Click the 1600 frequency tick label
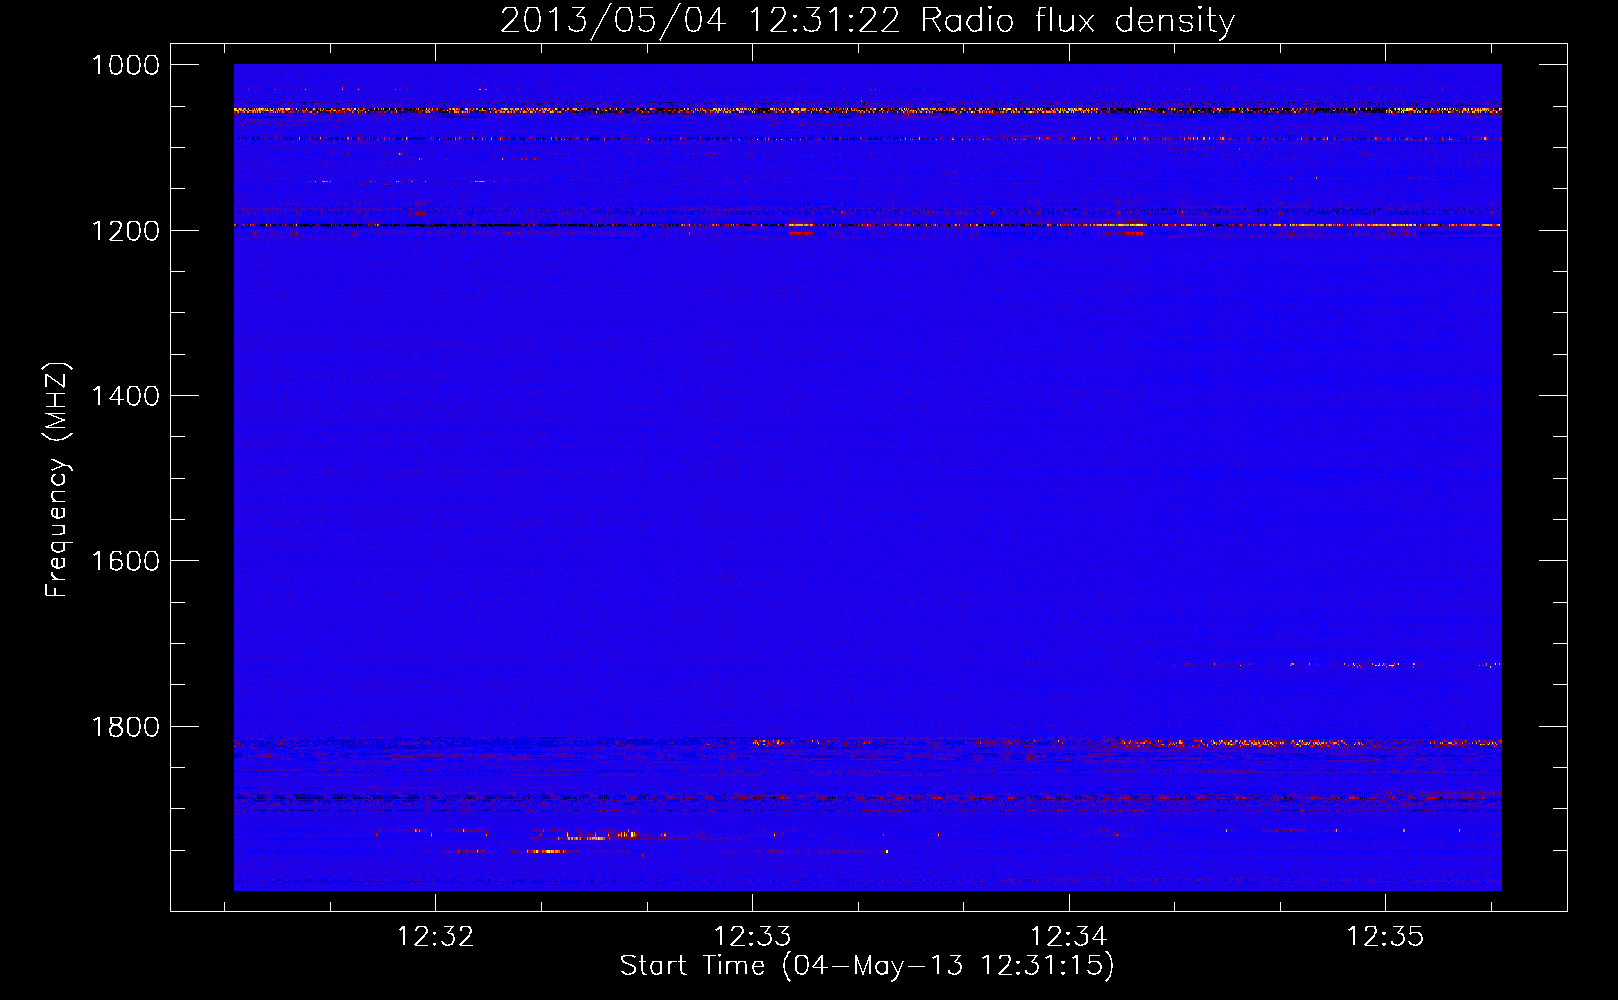 (125, 561)
